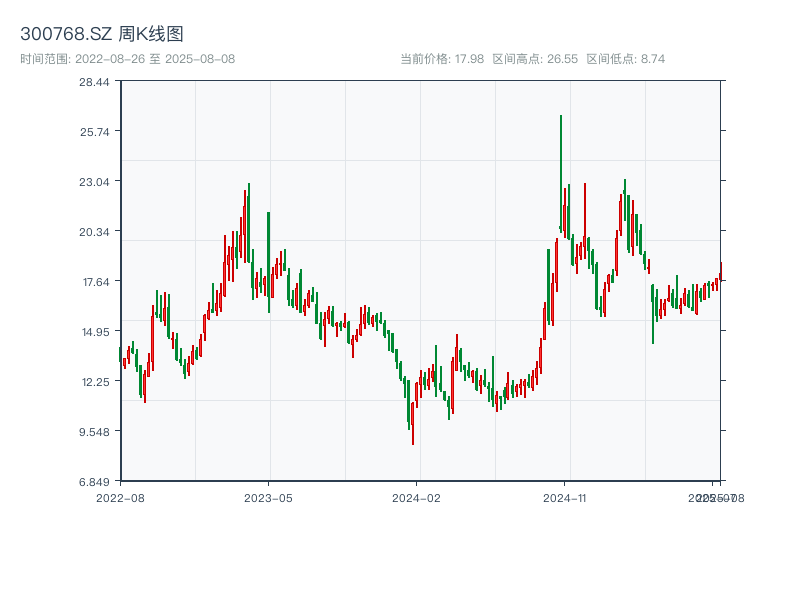Click the current price label 当前价格: 17.98
This screenshot has width=800, height=600.
[442, 59]
